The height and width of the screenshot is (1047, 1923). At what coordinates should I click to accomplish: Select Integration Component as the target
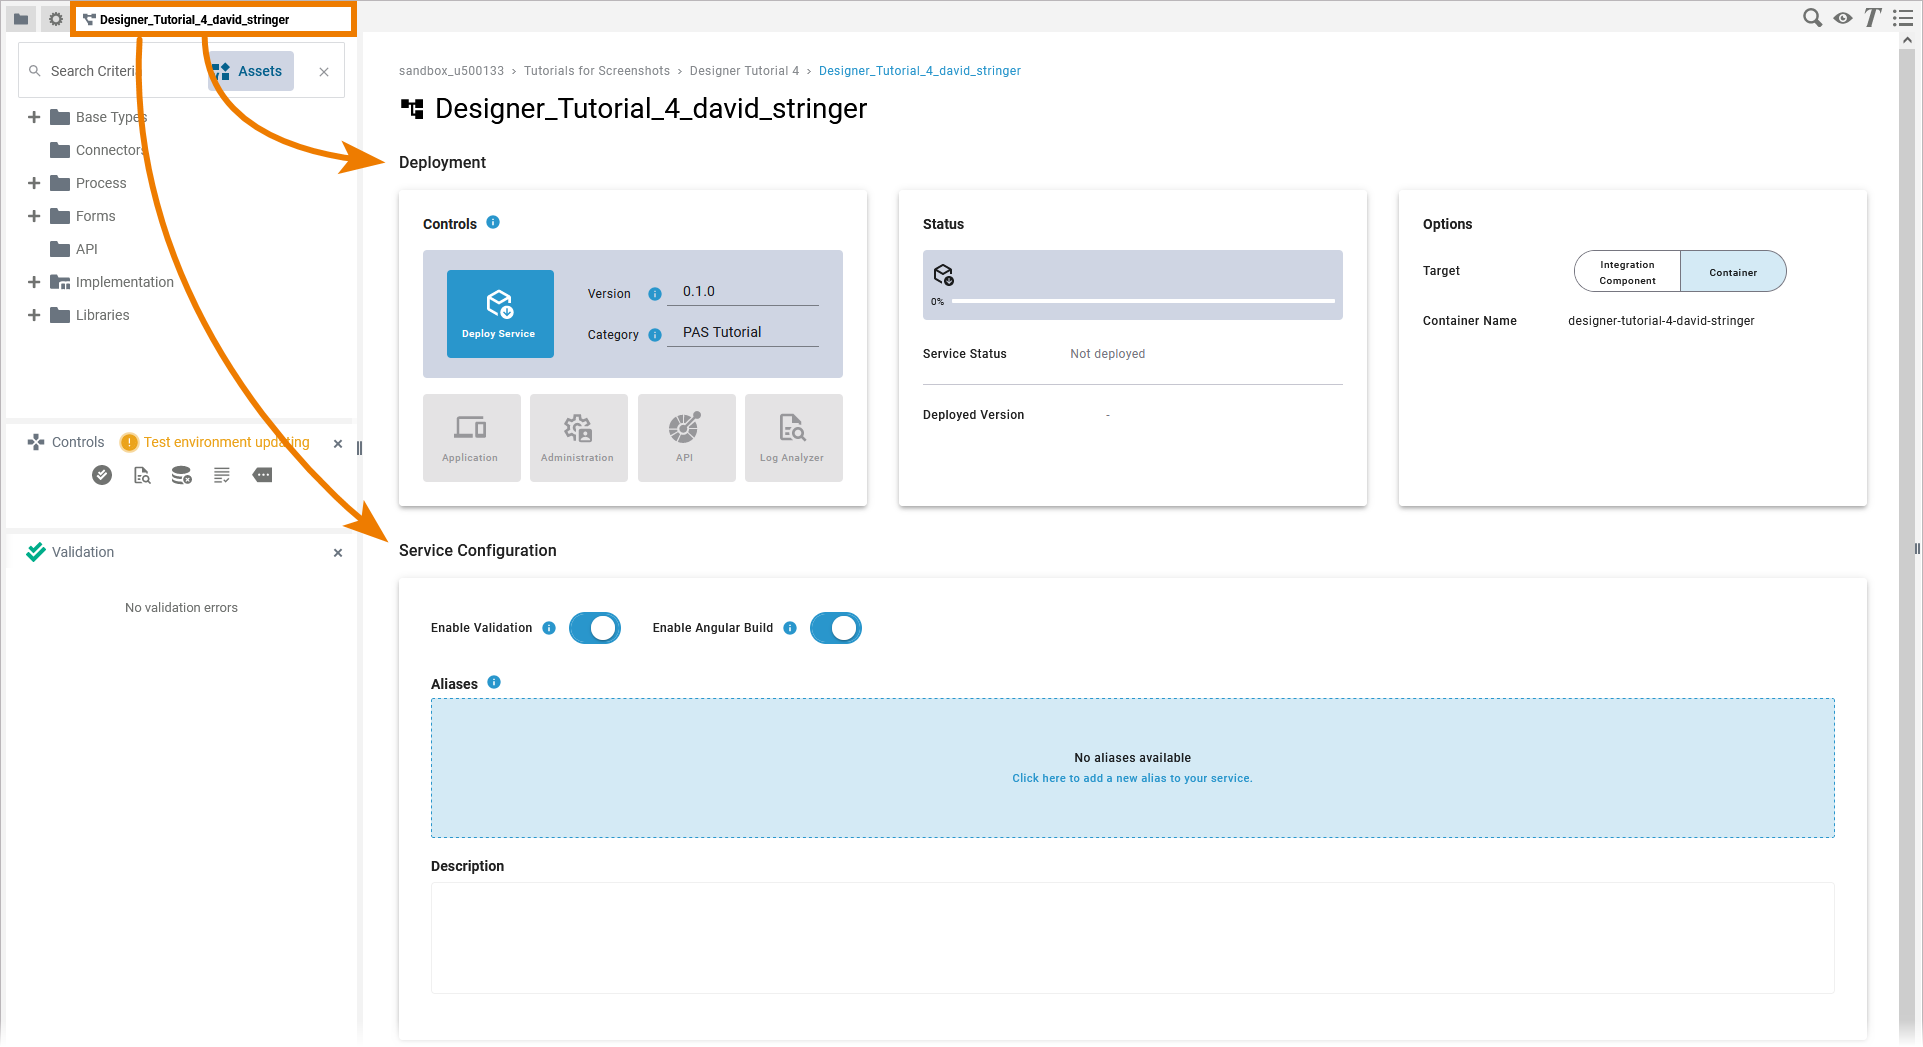click(x=1627, y=272)
